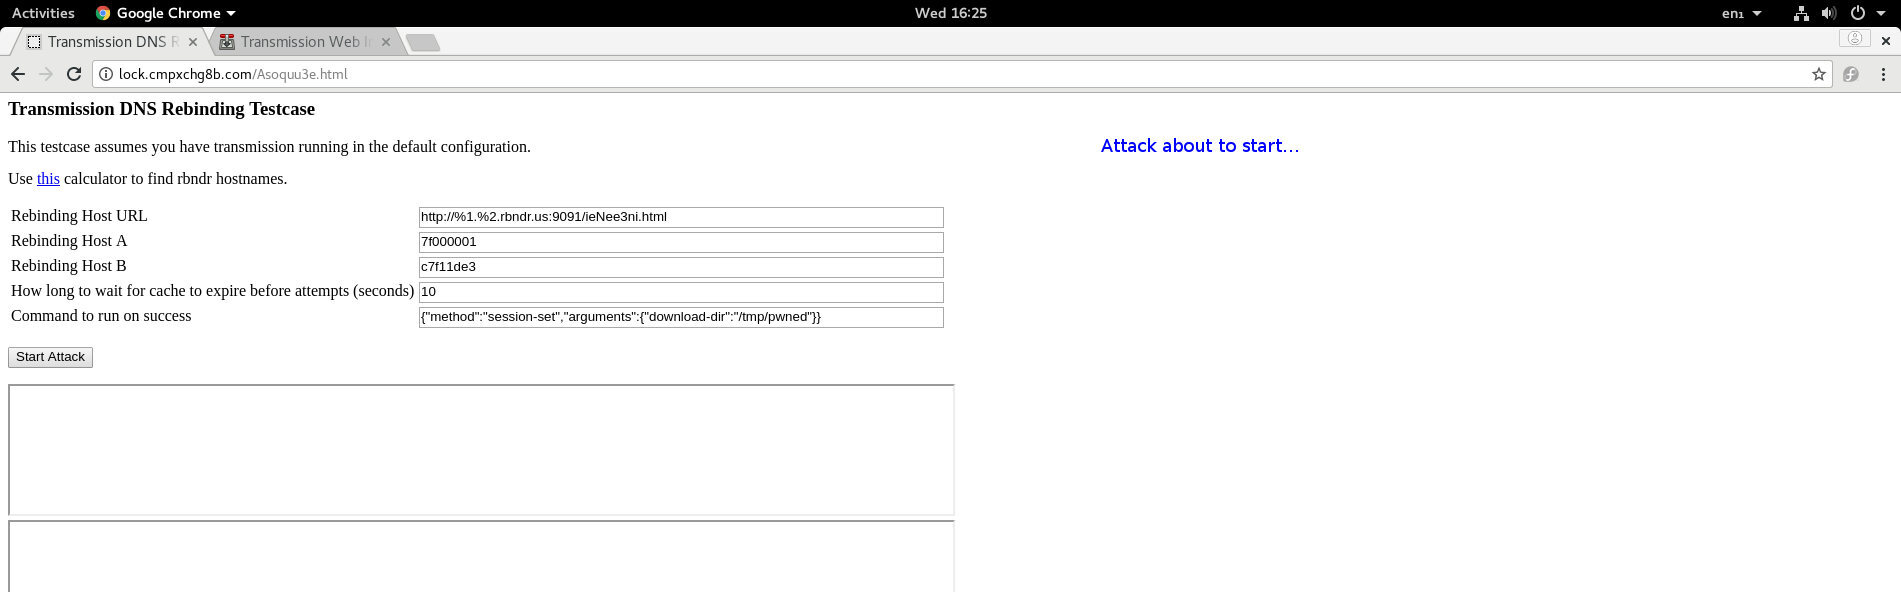Click the Chrome profile icon button
The height and width of the screenshot is (592, 1901).
pyautogui.click(x=1854, y=38)
